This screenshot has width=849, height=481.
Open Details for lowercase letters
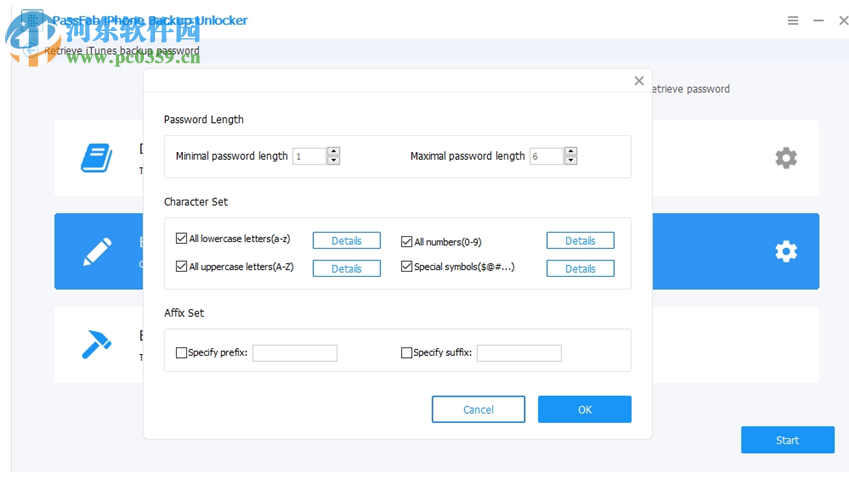coord(347,240)
